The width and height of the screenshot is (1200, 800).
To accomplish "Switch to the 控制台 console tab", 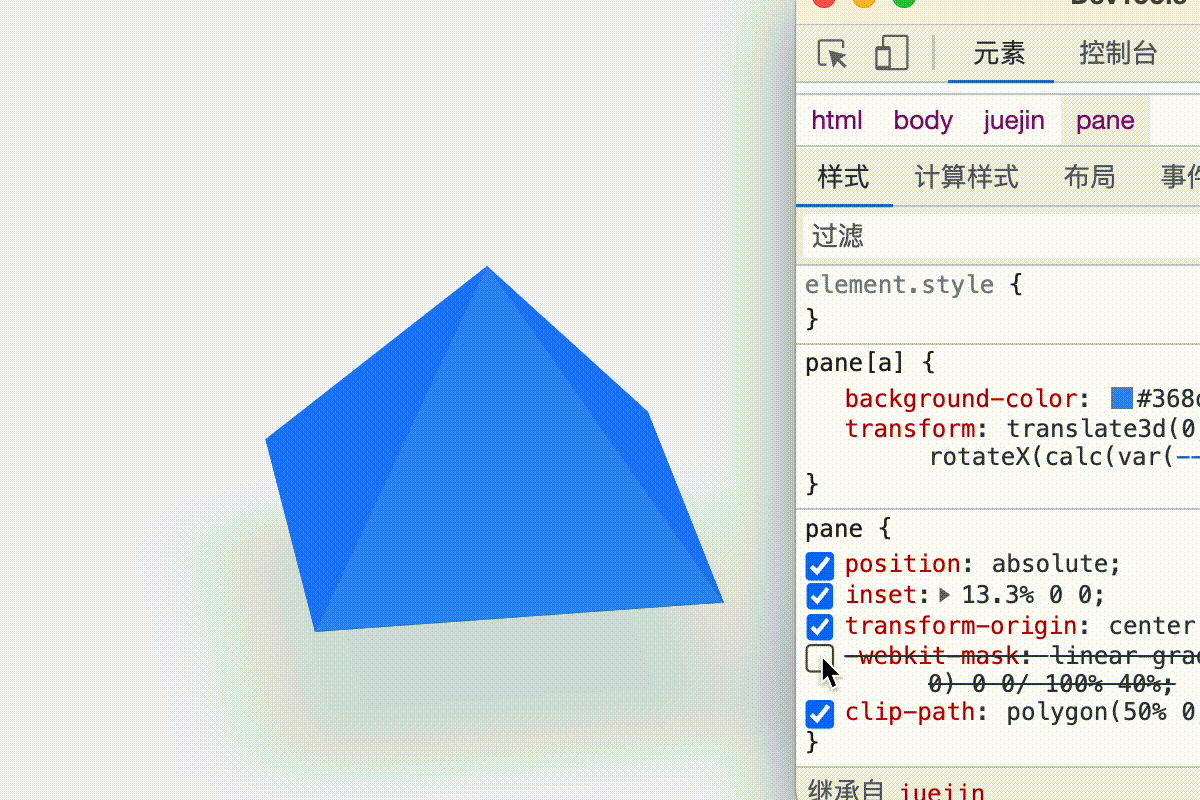I will (x=1117, y=55).
